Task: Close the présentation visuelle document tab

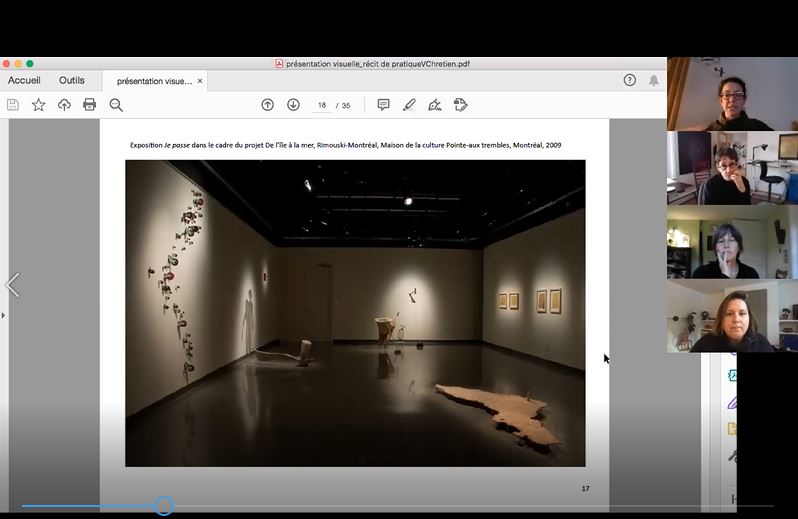Action: coord(200,81)
